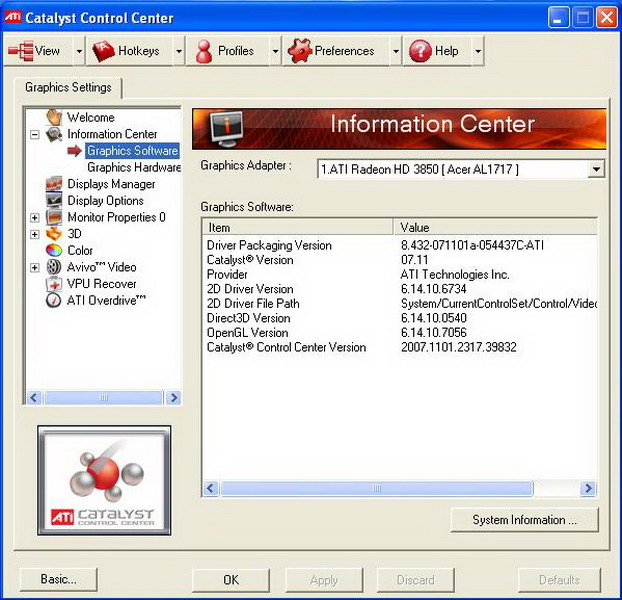Click the ATI Overdrive gauge icon
This screenshot has height=600, width=622.
point(54,300)
